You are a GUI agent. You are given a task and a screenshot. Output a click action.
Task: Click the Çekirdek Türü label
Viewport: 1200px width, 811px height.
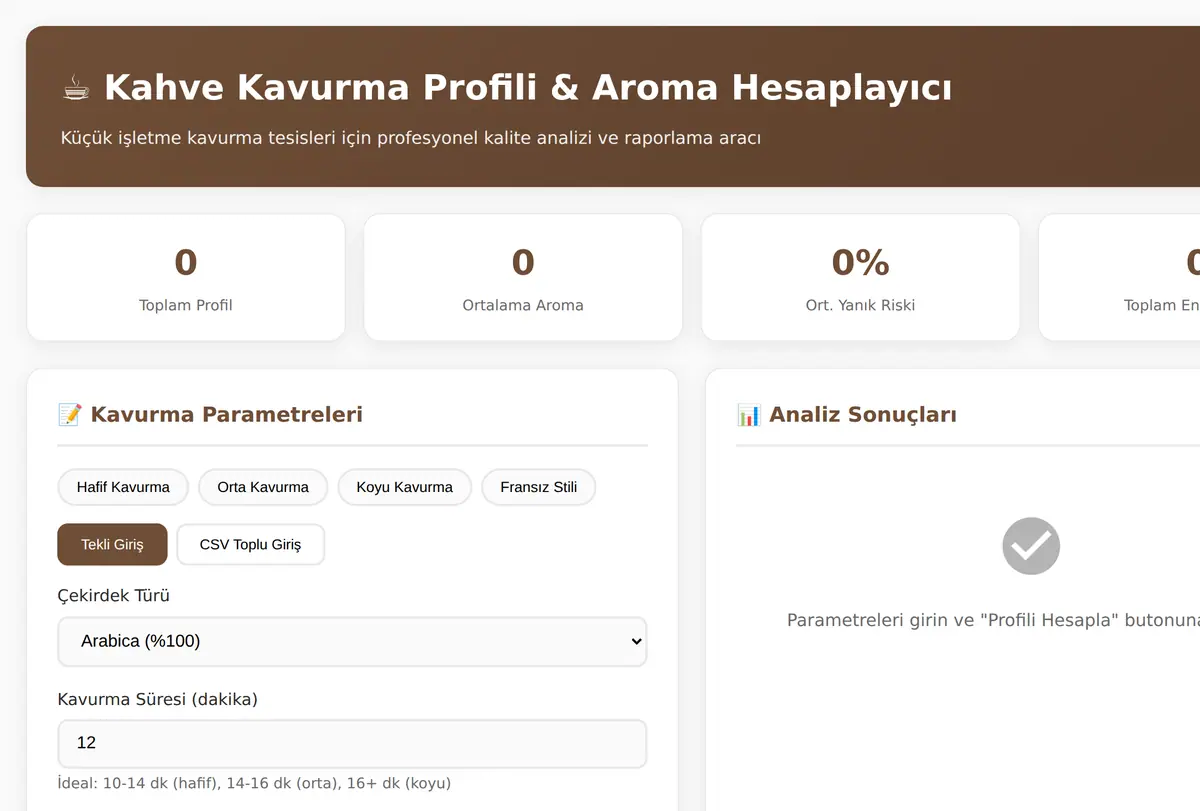pos(114,595)
